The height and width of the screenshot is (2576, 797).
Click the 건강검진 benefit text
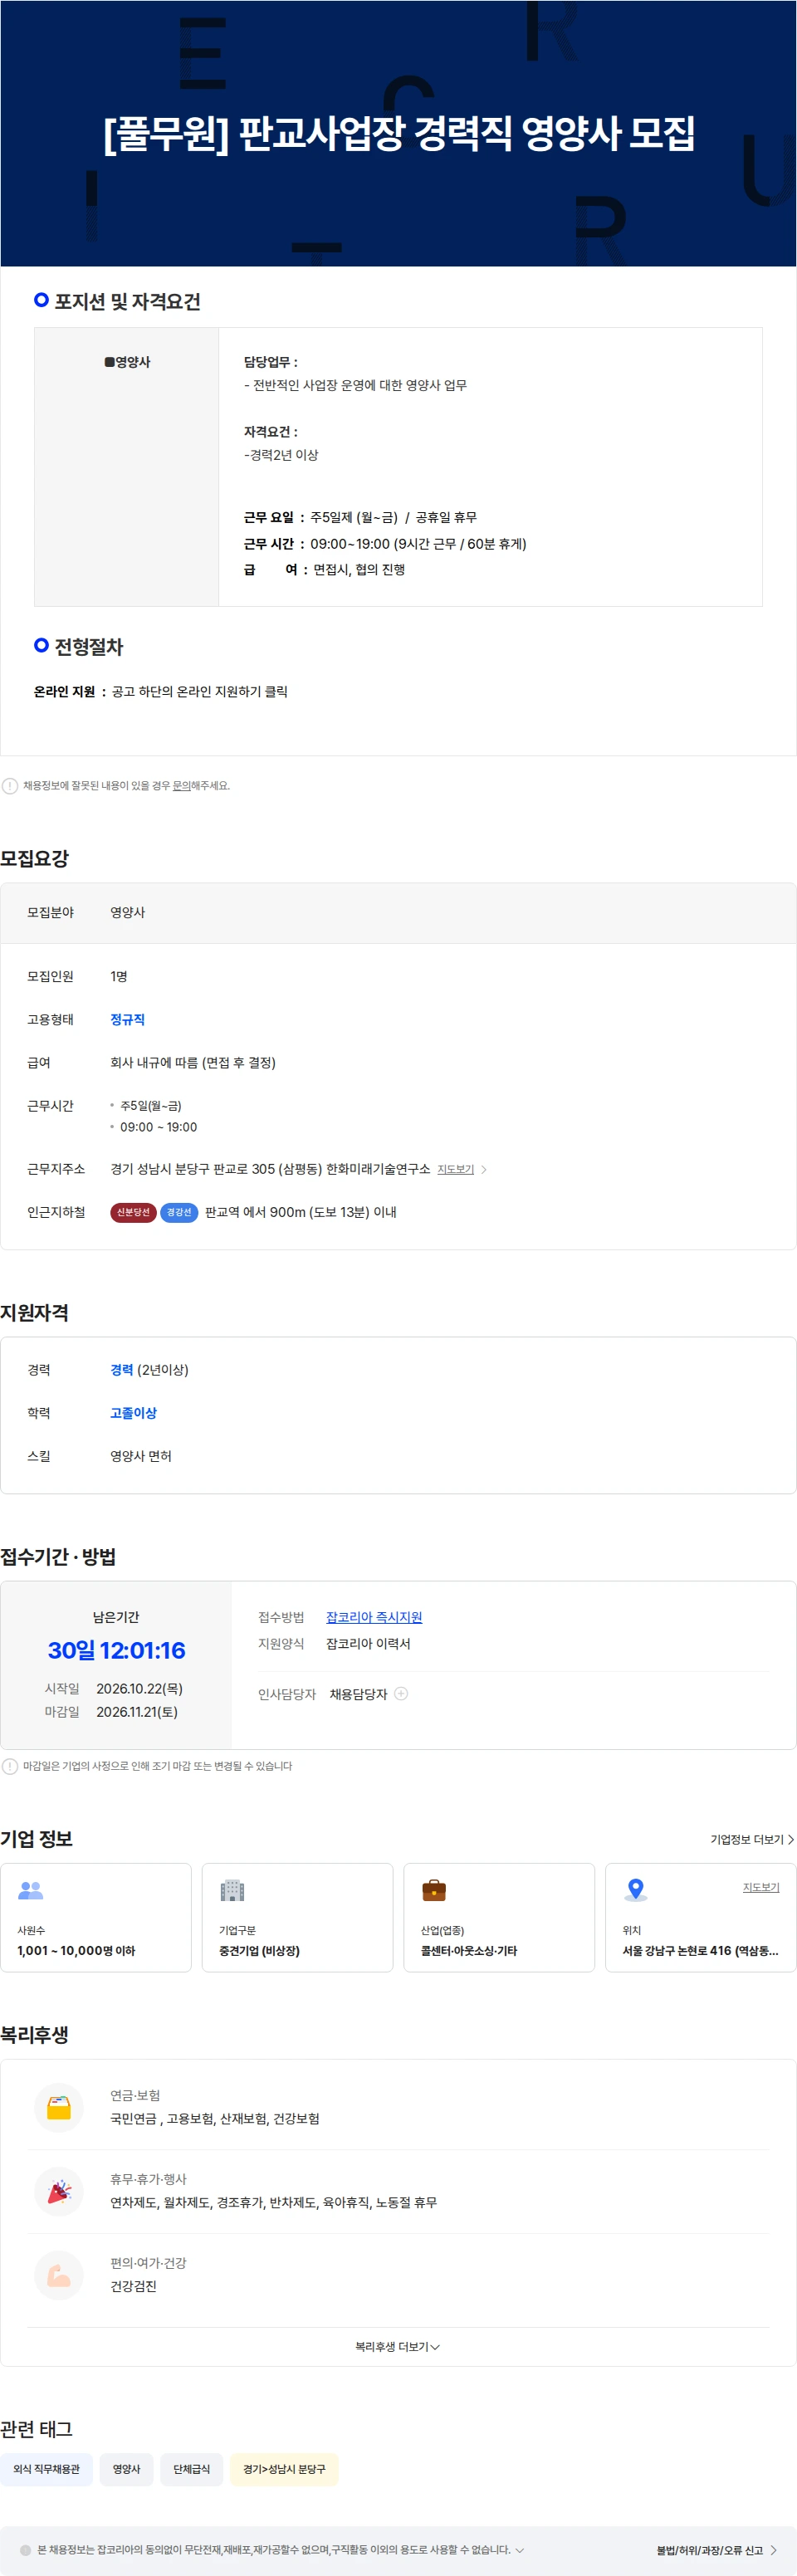click(x=133, y=2287)
